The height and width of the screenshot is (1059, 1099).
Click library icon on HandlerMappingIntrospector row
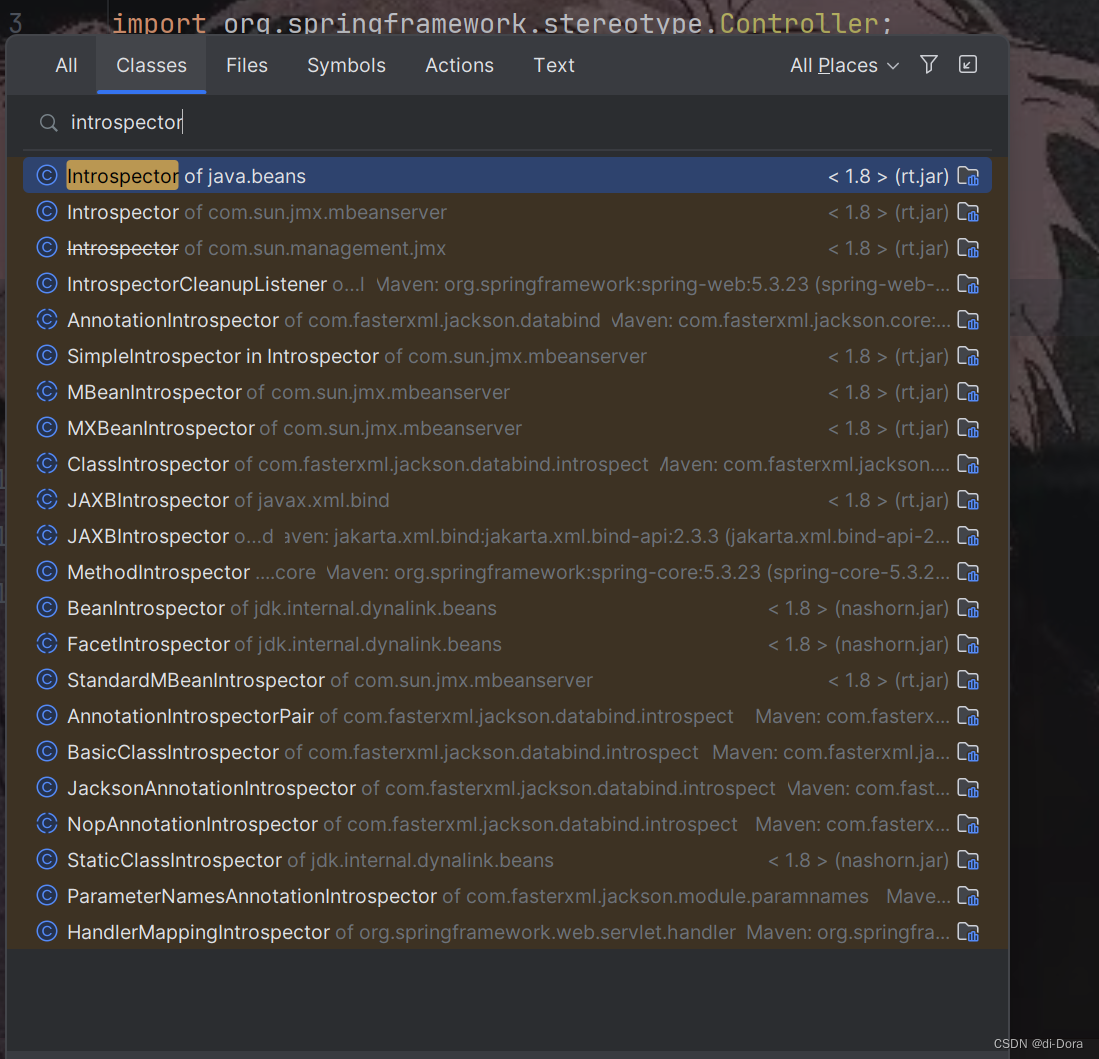pos(968,932)
